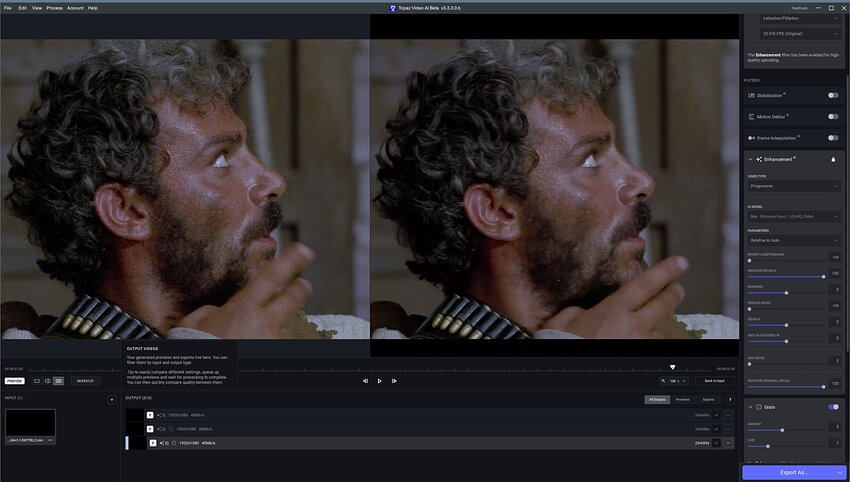Play the video preview

pyautogui.click(x=379, y=381)
